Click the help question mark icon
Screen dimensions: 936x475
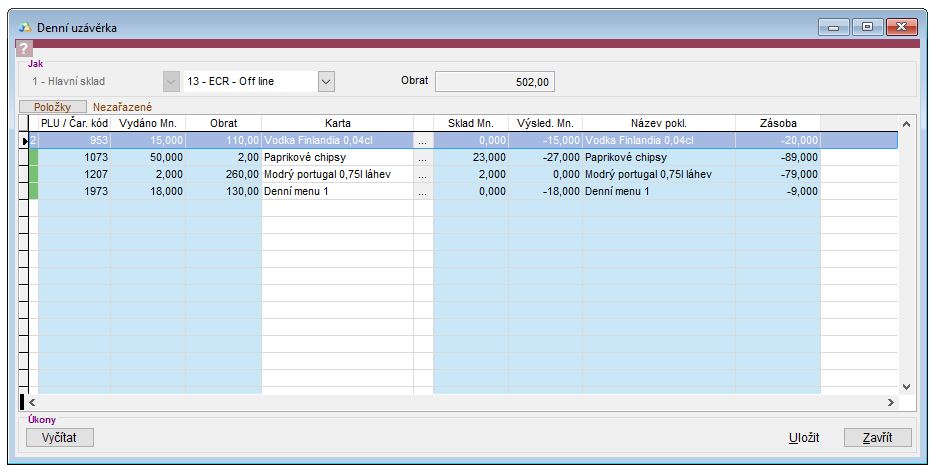25,49
